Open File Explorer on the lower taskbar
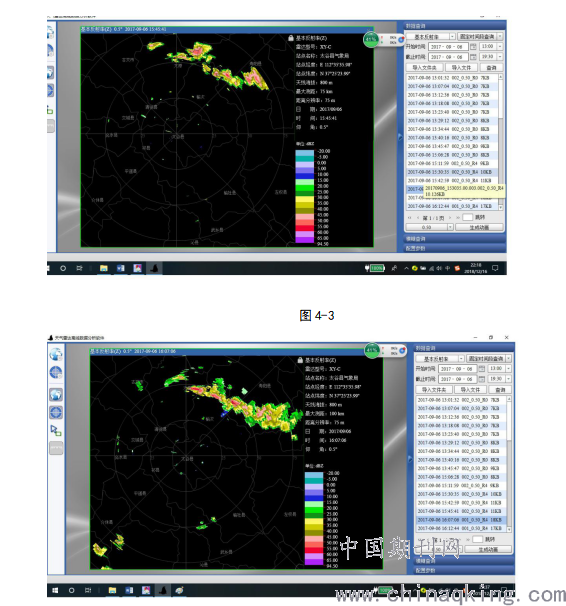 112,590
